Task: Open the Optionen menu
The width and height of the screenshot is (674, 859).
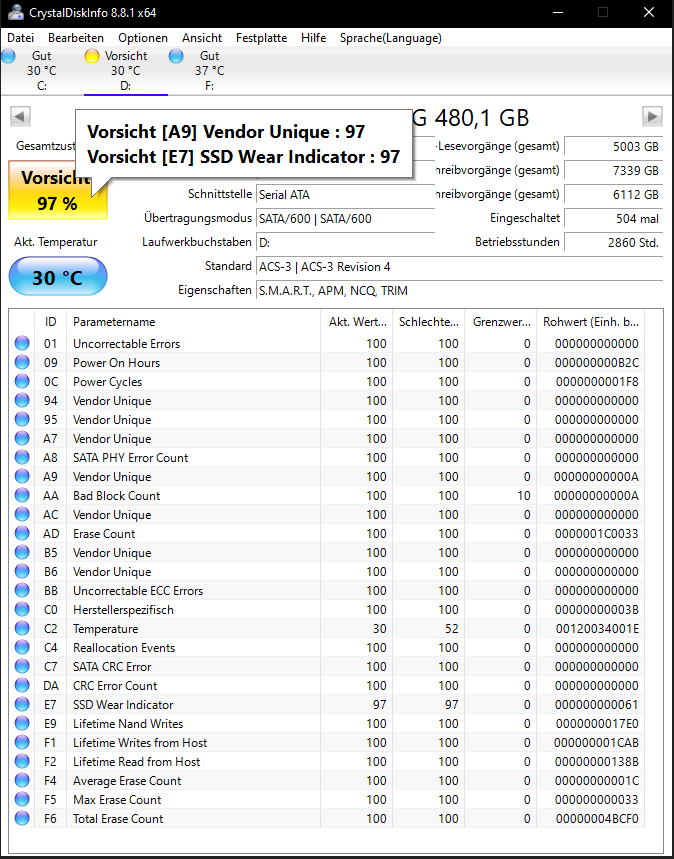Action: click(143, 38)
